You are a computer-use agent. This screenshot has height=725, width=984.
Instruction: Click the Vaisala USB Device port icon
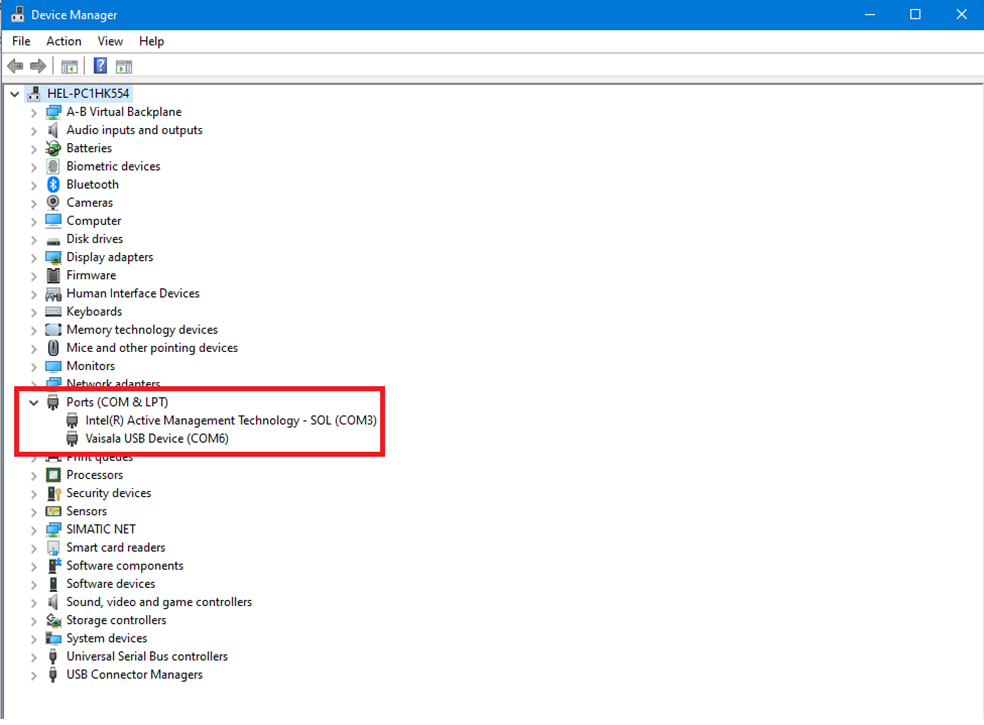click(73, 439)
